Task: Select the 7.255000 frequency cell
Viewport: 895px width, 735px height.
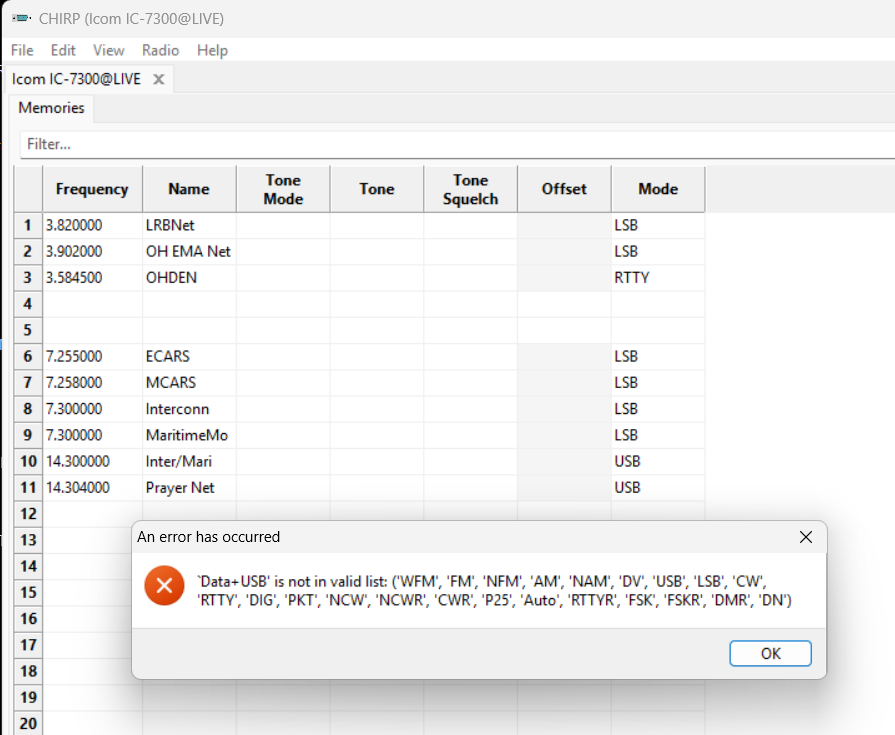Action: [92, 357]
